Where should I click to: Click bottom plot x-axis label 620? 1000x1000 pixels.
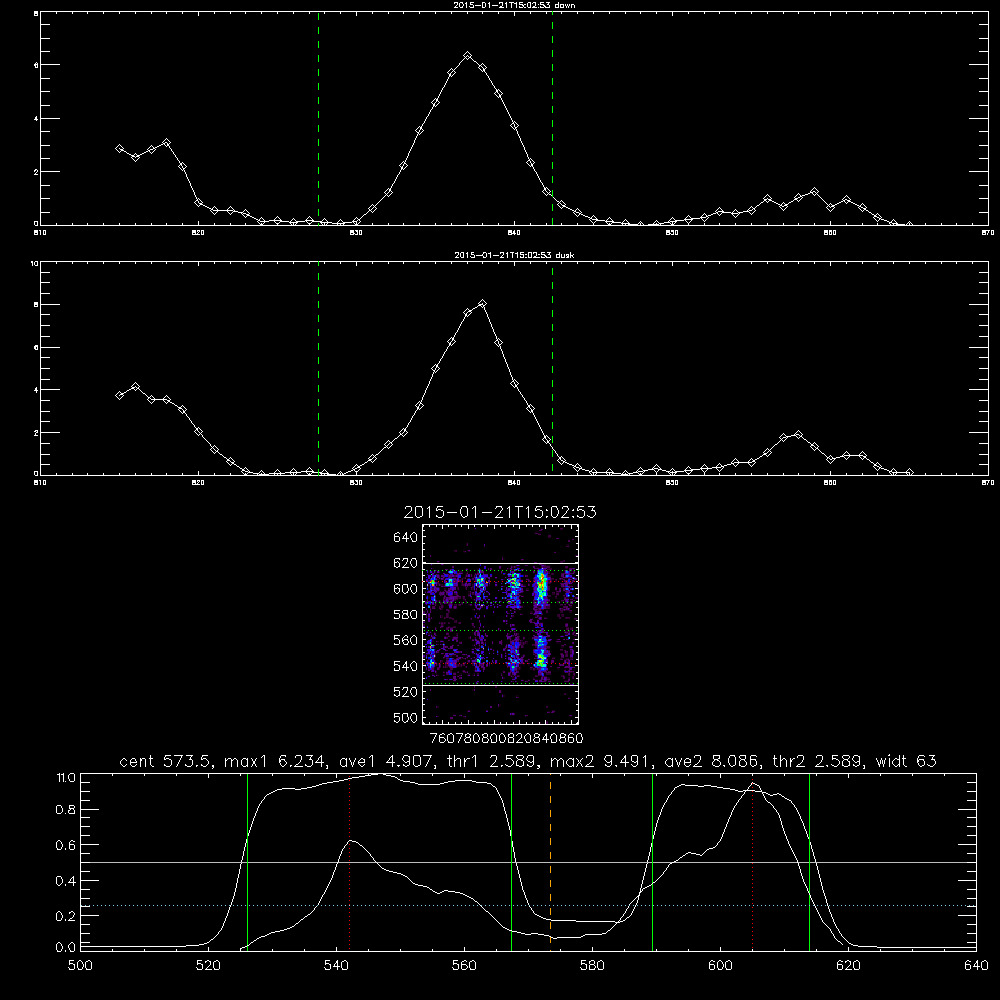coord(848,965)
